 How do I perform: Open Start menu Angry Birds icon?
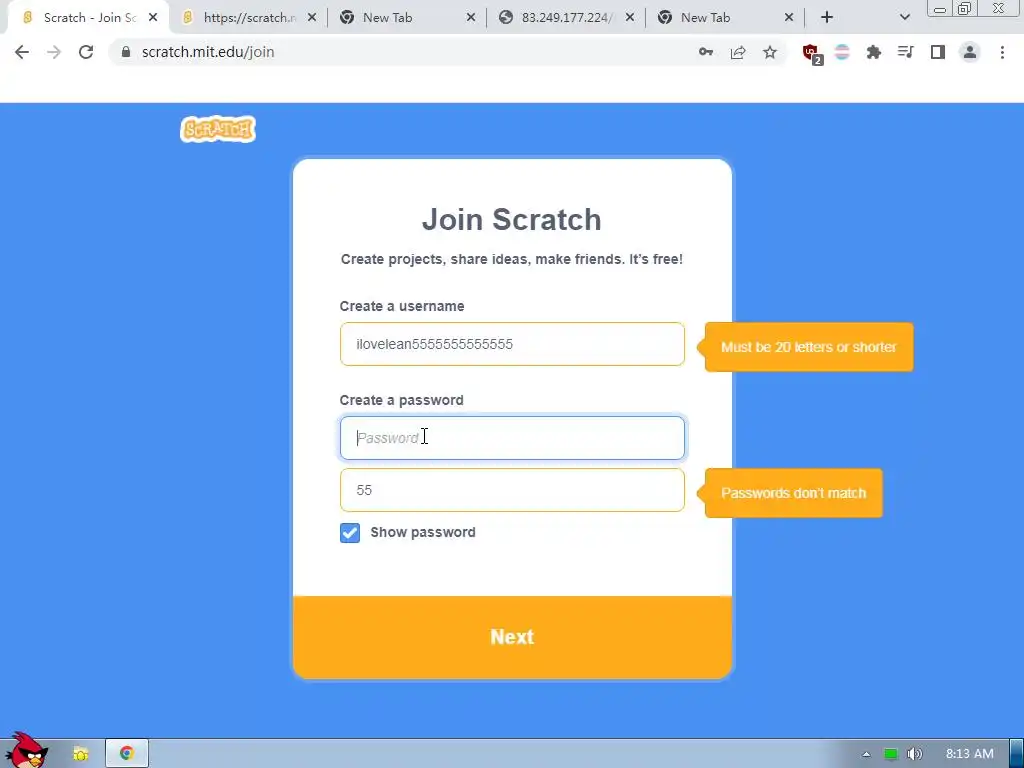[26, 750]
